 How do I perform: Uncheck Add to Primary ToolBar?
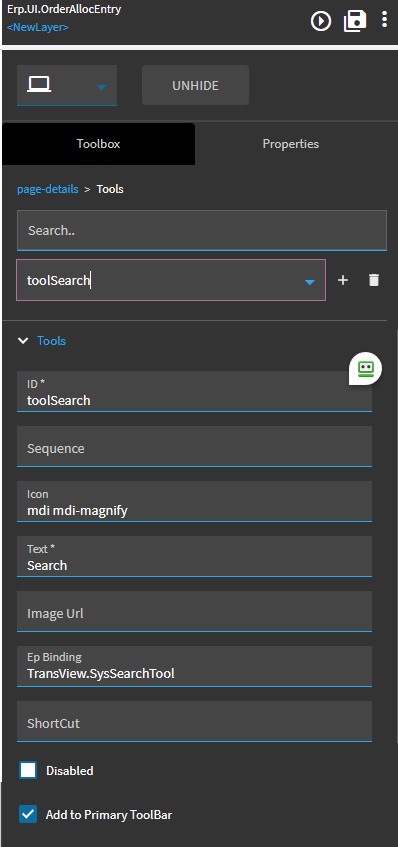coord(28,814)
